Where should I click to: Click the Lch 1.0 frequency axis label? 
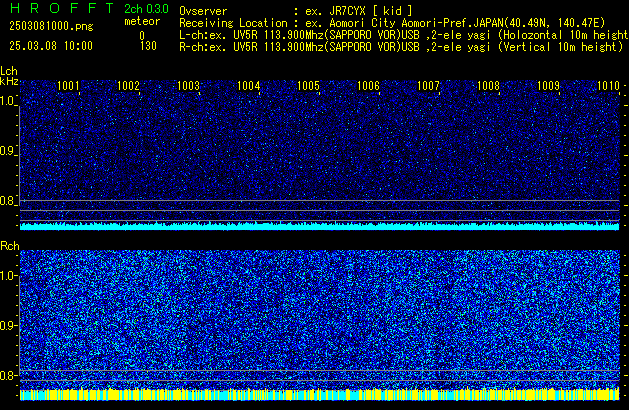point(7,101)
